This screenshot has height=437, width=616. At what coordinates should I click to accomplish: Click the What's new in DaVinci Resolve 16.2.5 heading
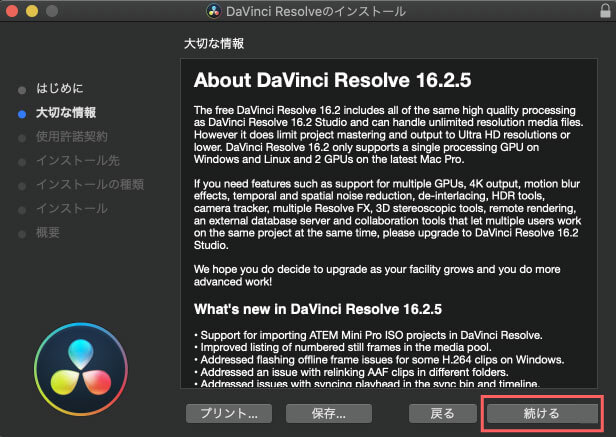pyautogui.click(x=318, y=309)
